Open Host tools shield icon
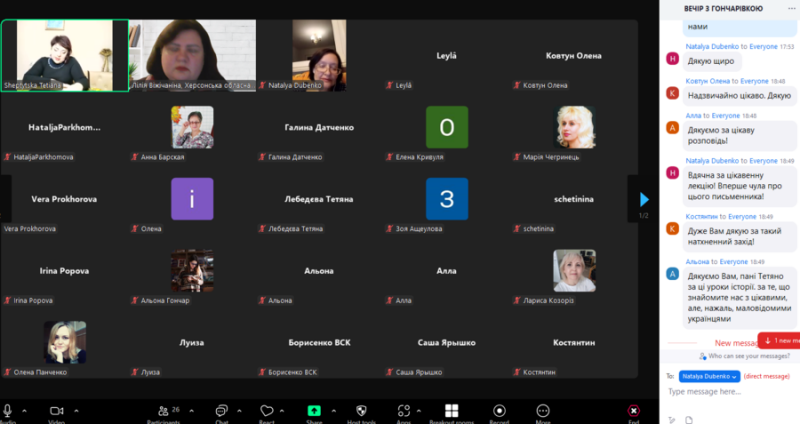The height and width of the screenshot is (424, 800). click(361, 410)
